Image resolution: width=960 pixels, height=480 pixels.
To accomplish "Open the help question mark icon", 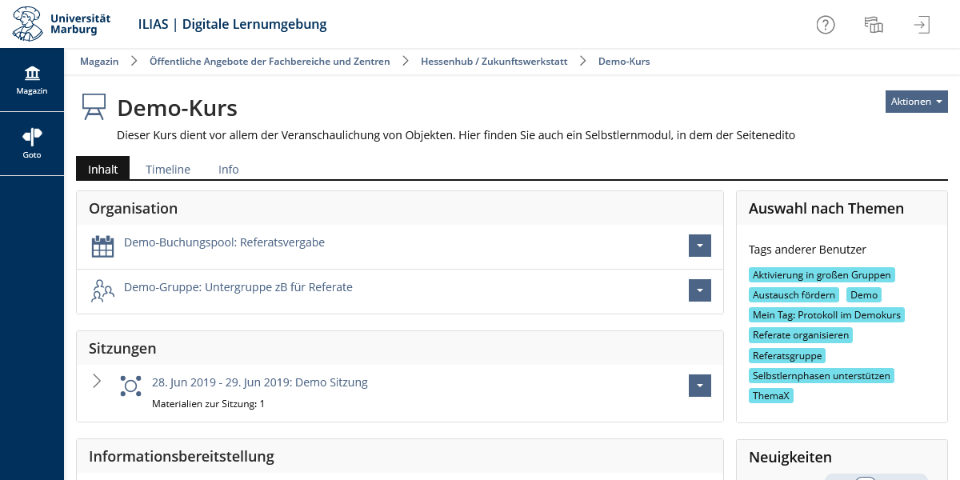I will (825, 25).
